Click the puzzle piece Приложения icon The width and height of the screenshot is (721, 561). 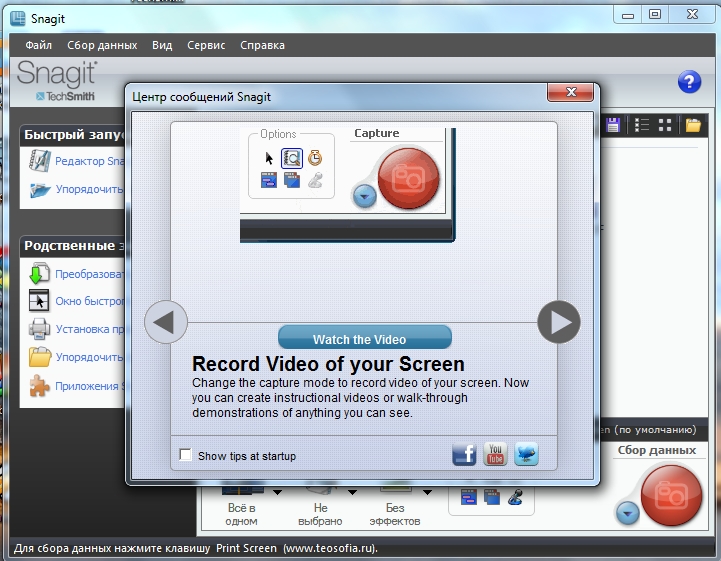click(x=40, y=386)
